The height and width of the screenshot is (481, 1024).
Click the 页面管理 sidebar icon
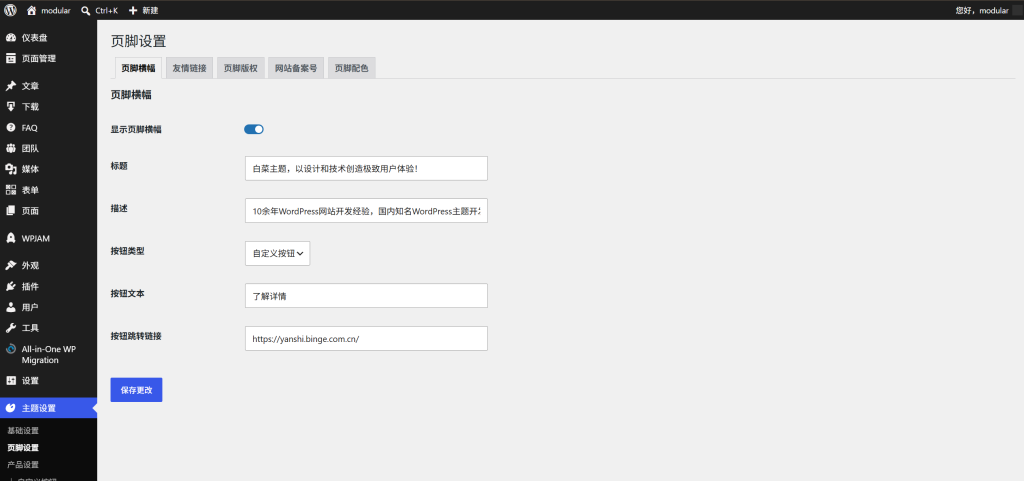point(10,58)
